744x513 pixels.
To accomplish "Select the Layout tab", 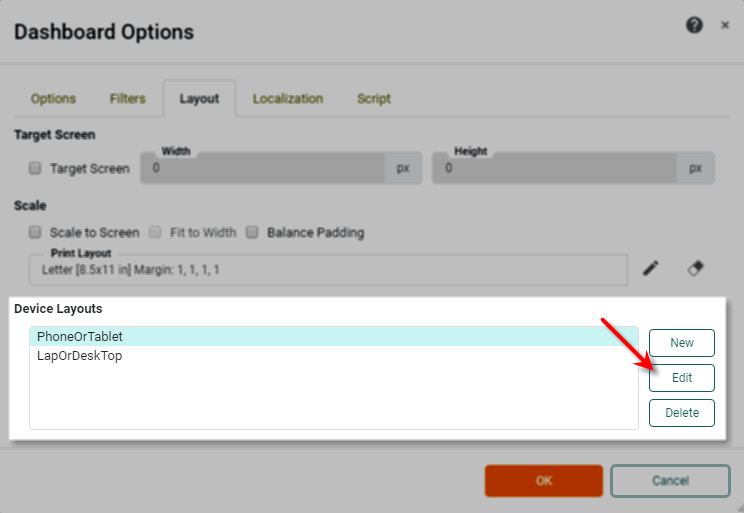I will [199, 99].
